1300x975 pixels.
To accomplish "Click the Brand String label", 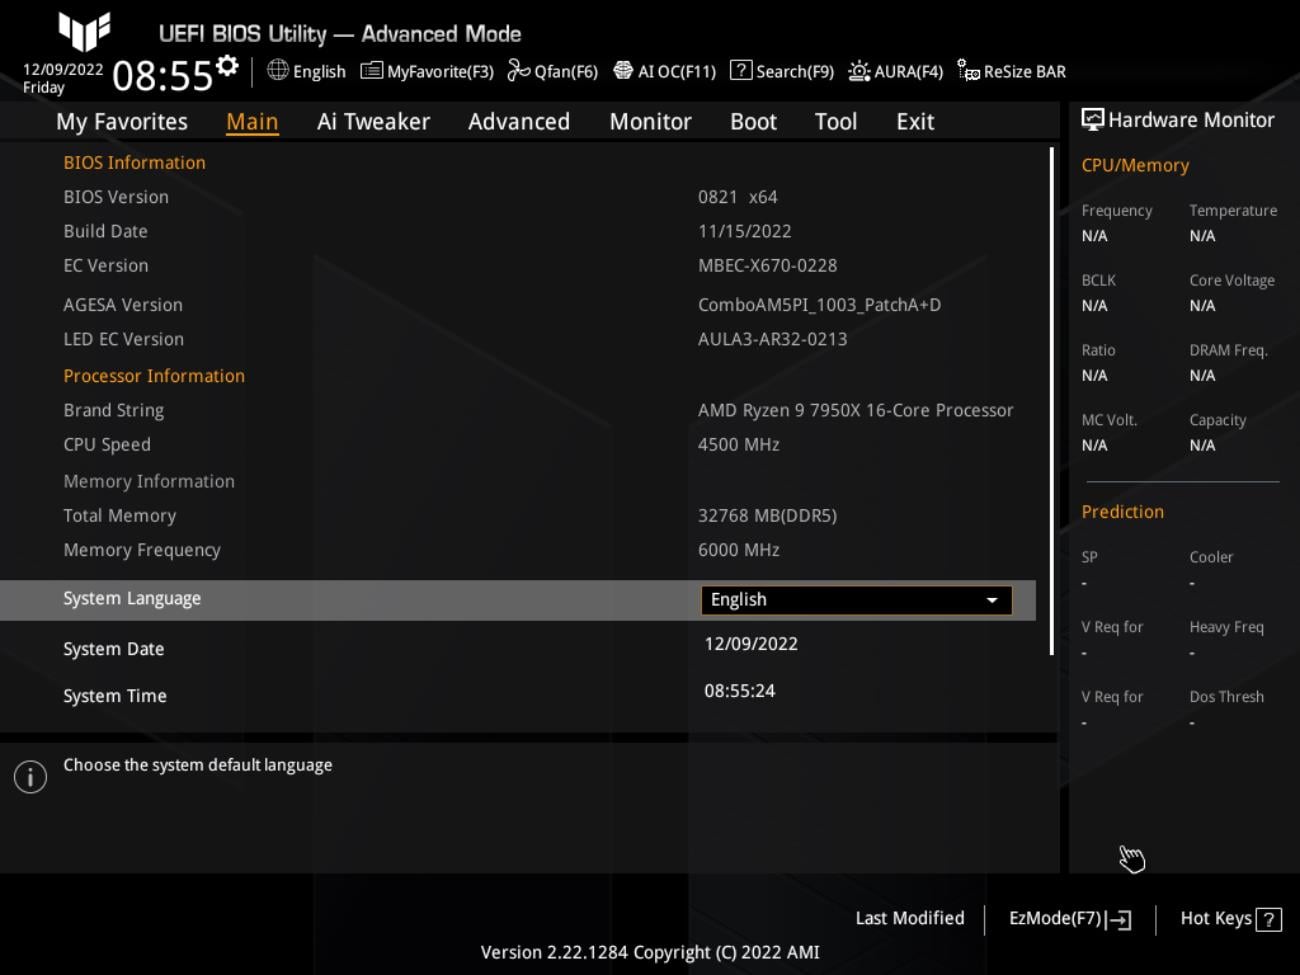I will tap(113, 411).
